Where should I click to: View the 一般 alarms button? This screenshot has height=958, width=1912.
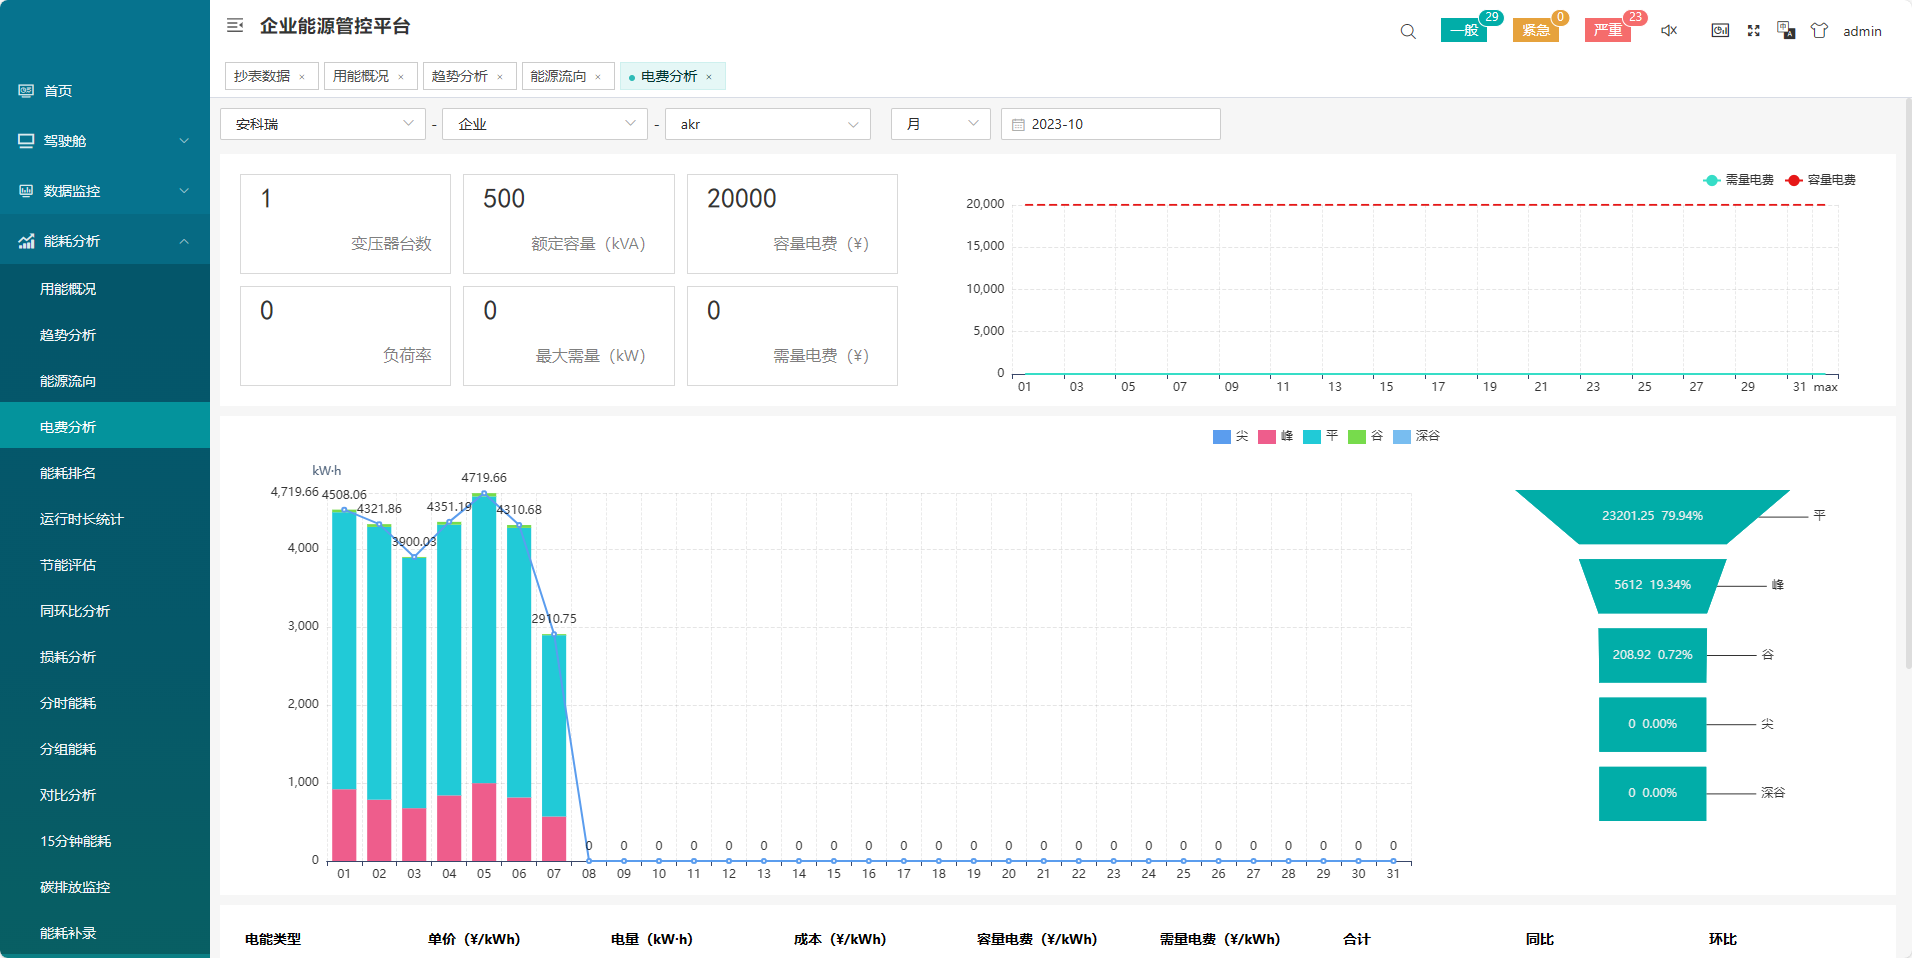[x=1463, y=30]
